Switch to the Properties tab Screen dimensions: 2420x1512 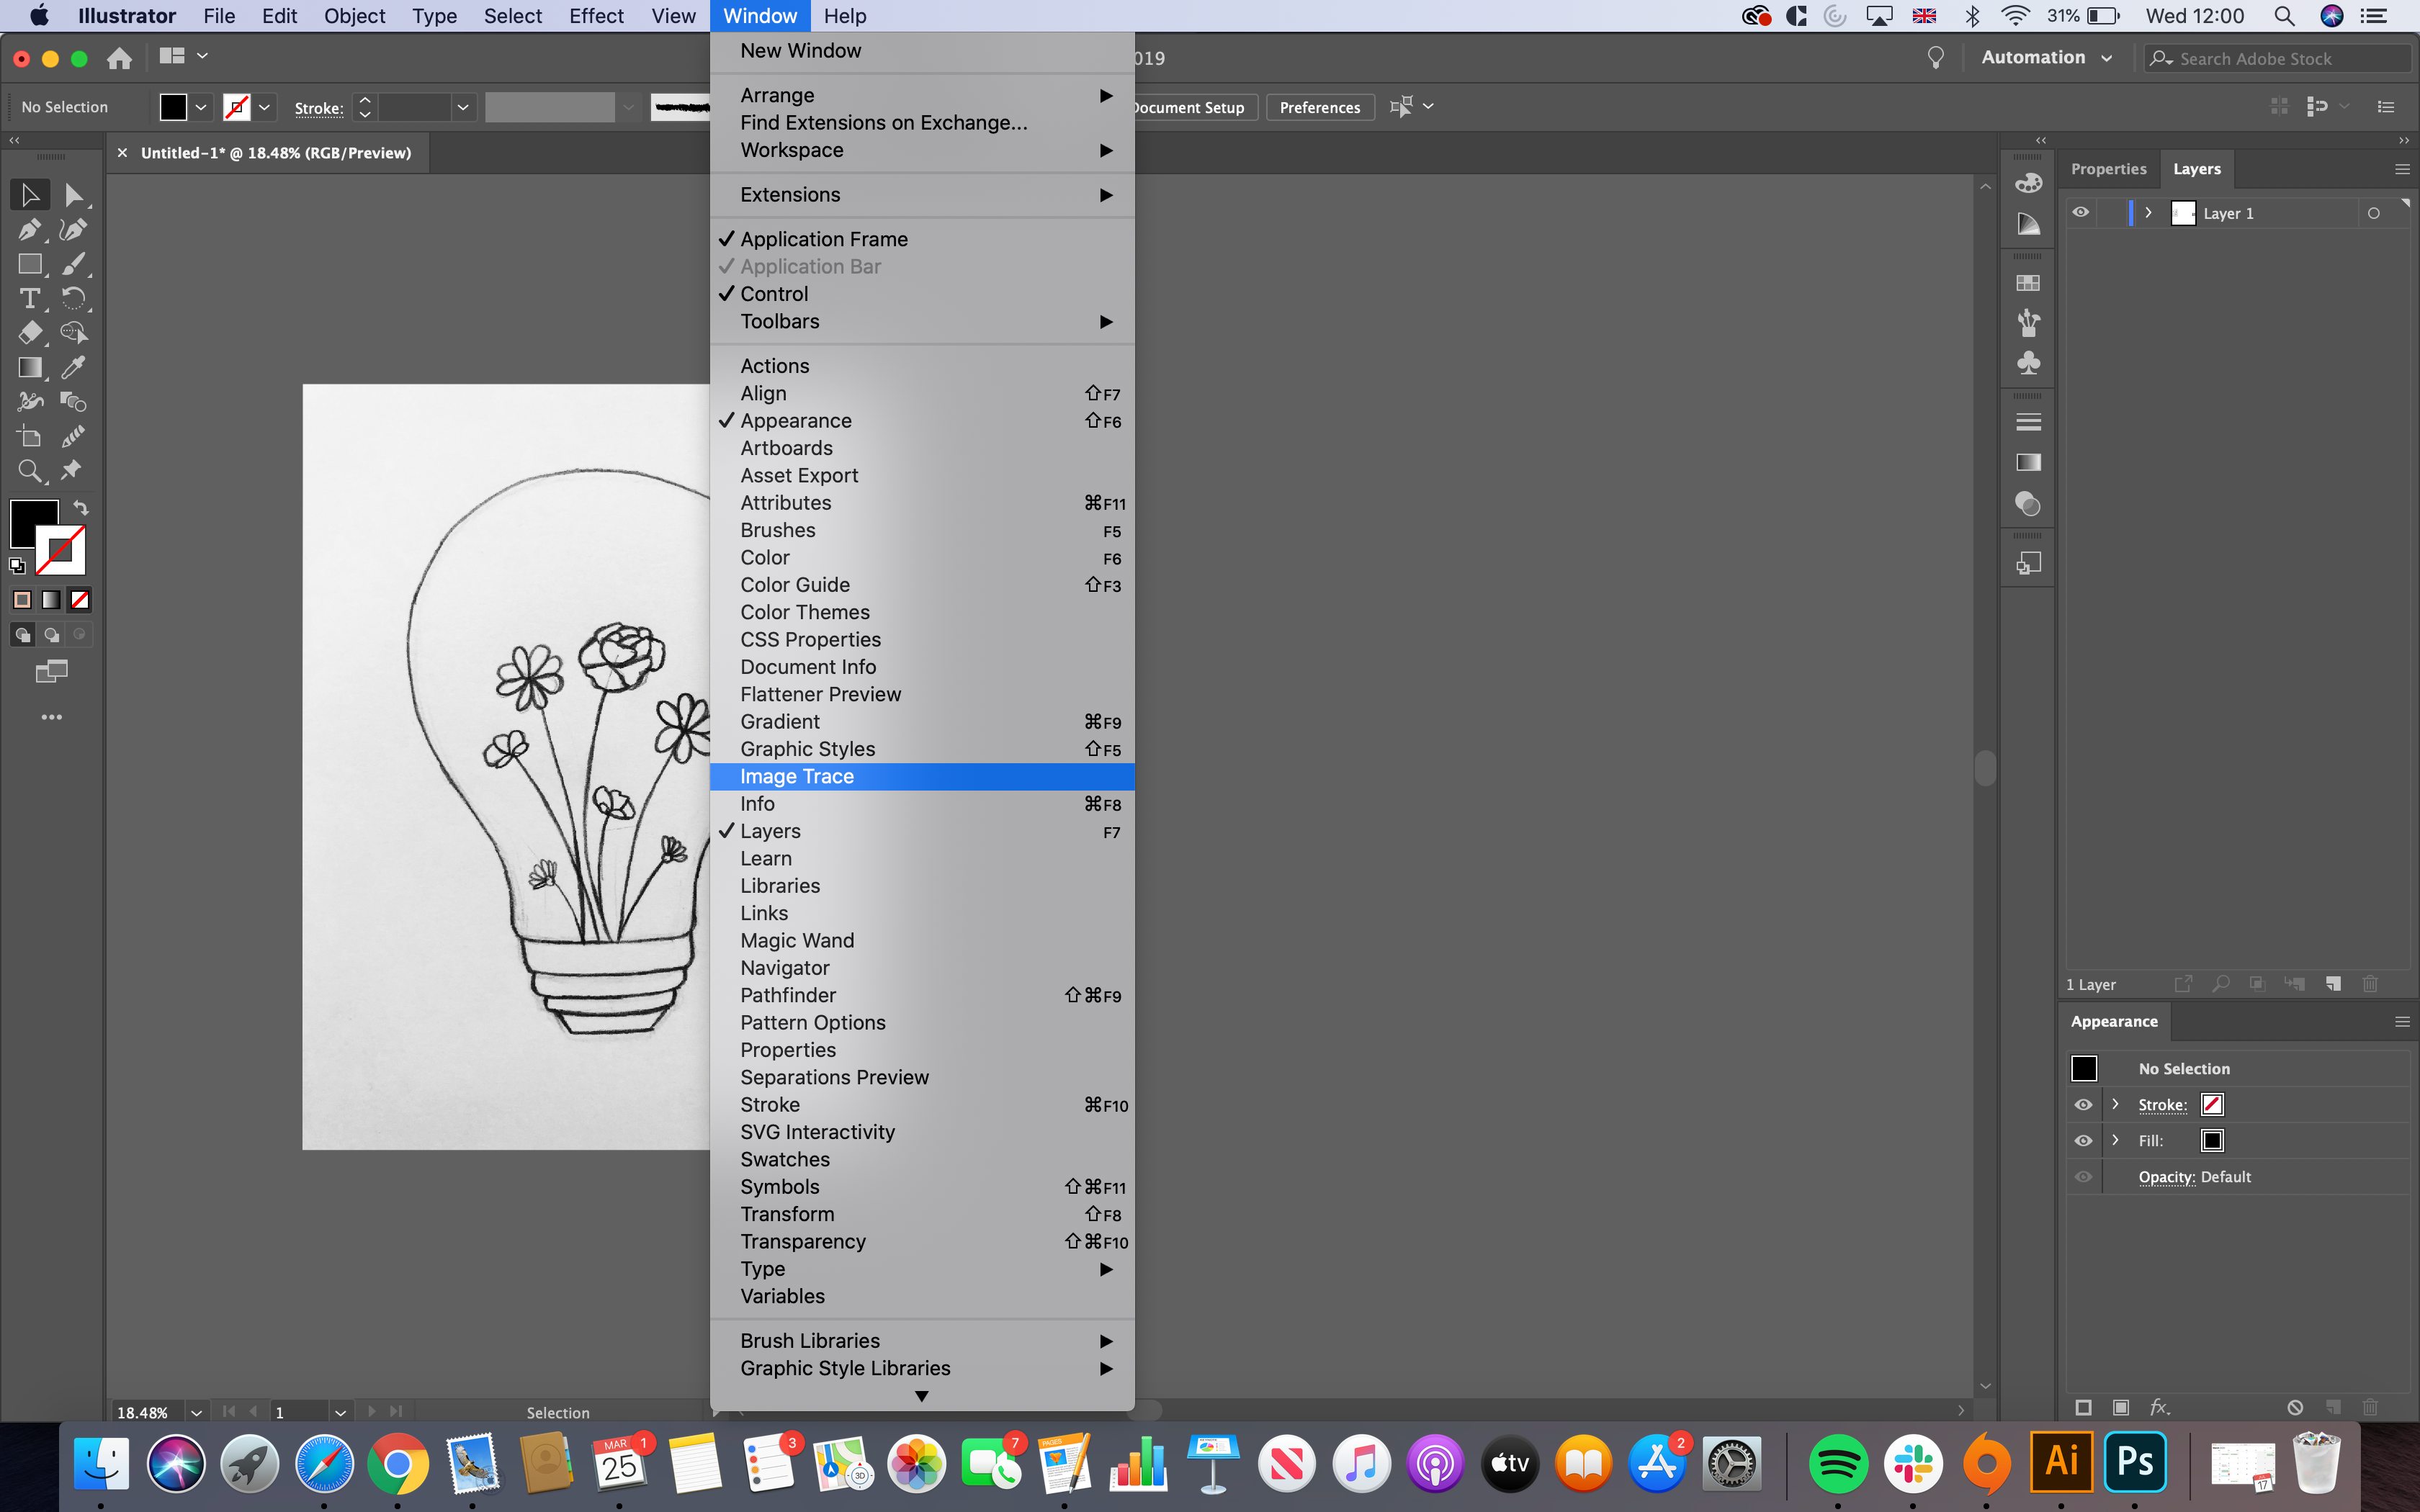click(x=2108, y=169)
